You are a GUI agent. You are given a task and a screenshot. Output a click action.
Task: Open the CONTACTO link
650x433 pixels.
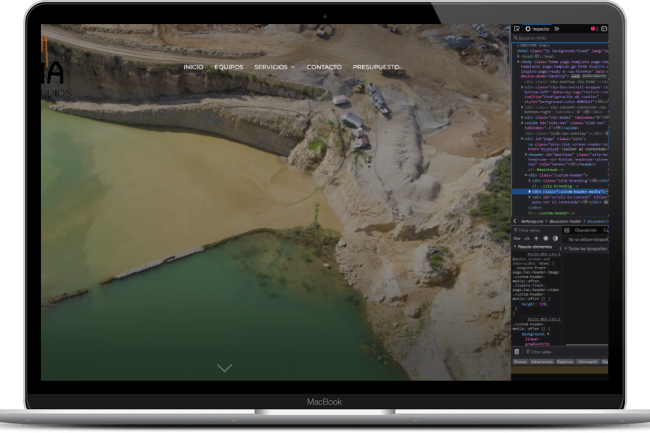click(324, 67)
